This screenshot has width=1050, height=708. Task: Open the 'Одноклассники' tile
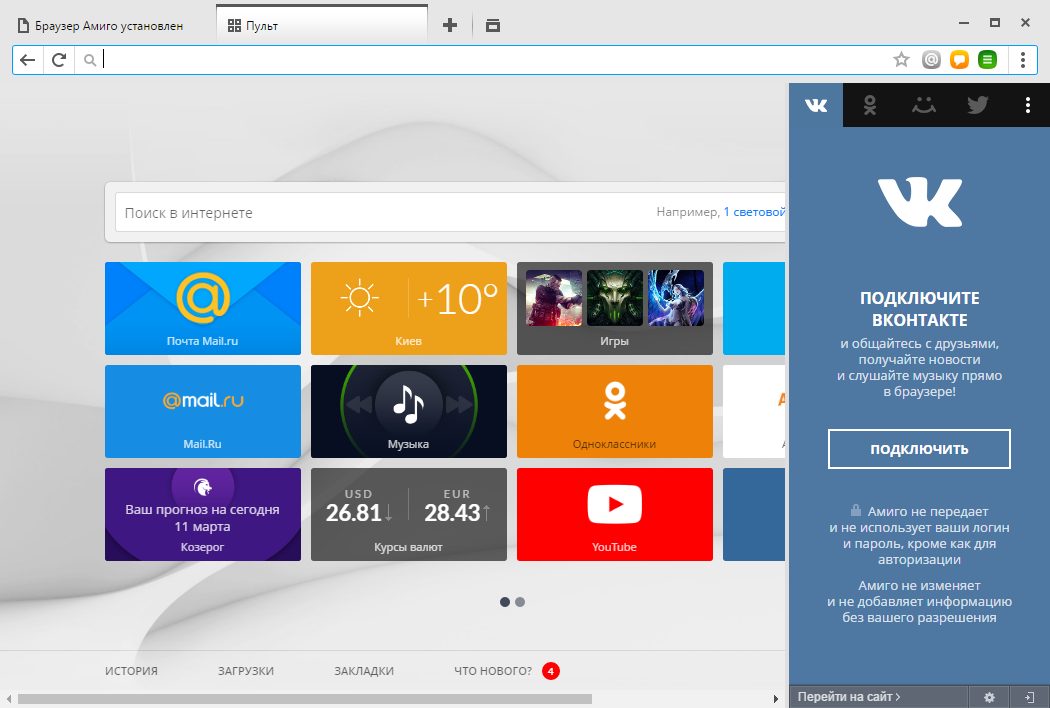coord(615,411)
